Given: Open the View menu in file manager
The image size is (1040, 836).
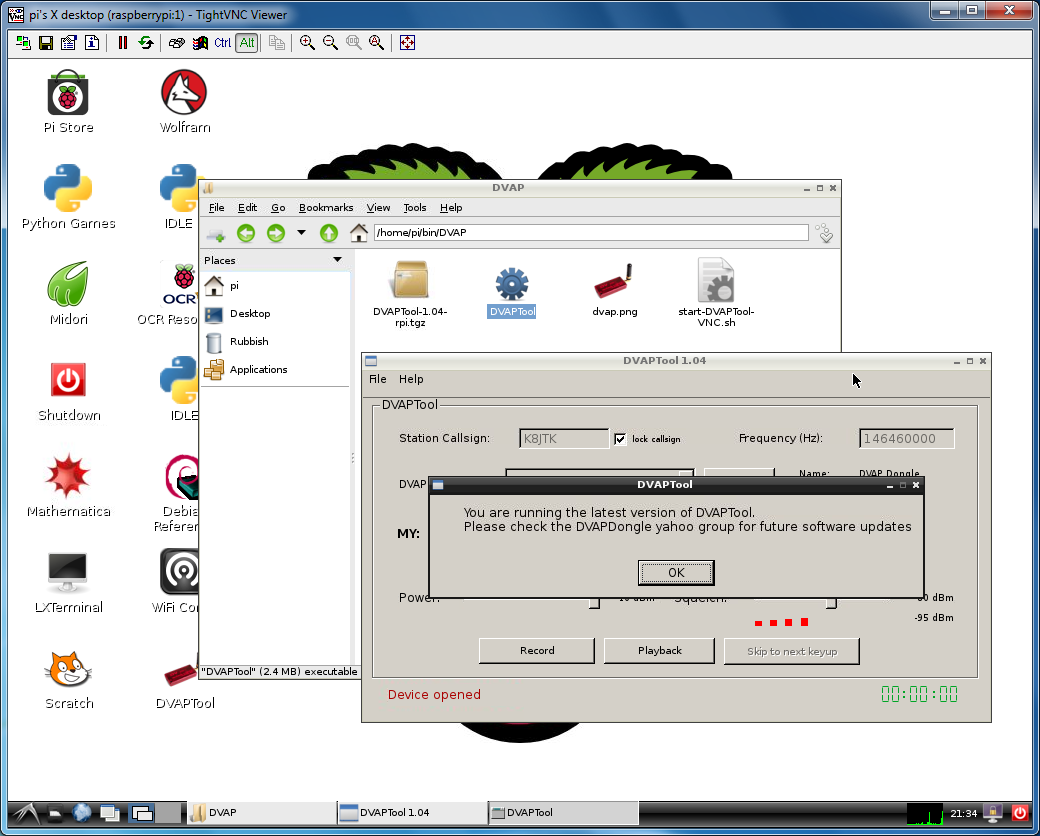Looking at the screenshot, I should tap(378, 208).
